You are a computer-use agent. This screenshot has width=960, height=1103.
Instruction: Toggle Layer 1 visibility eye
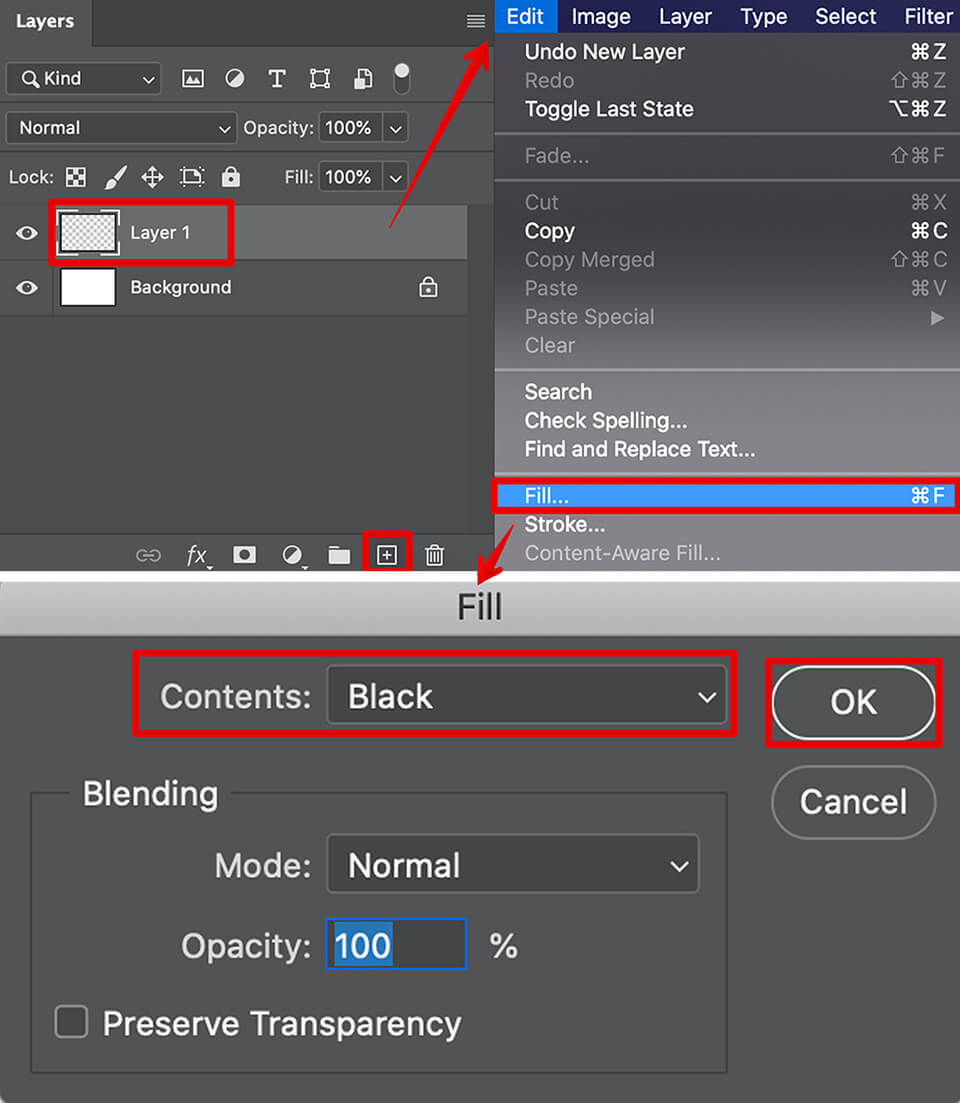pyautogui.click(x=25, y=232)
